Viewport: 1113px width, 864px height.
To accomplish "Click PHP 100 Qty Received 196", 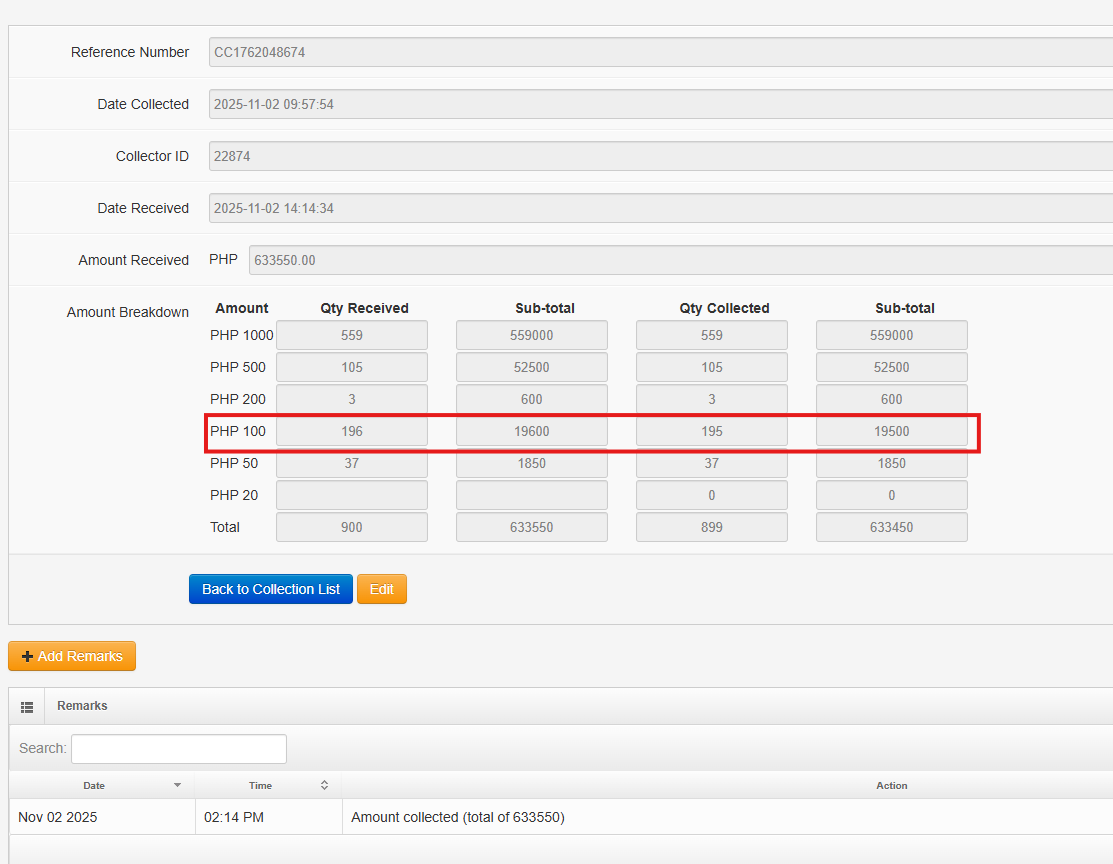I will pos(352,431).
